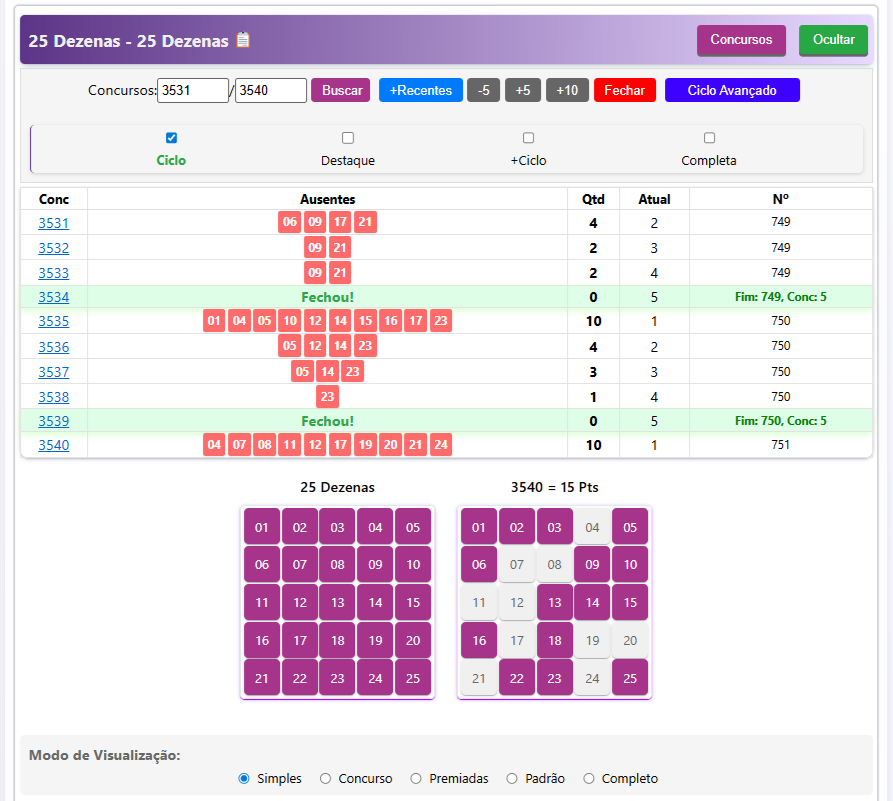This screenshot has width=893, height=801.
Task: Choose the Padrão radio option
Action: click(513, 778)
